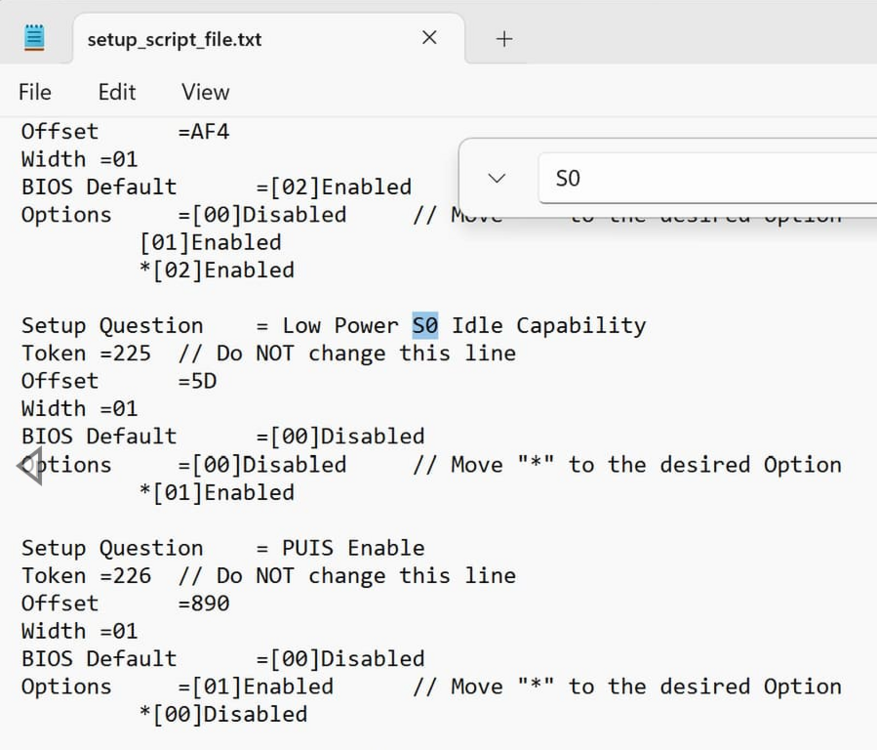This screenshot has height=750, width=877.
Task: Click the left-pointing triangle arrow beside Options
Action: (30, 465)
